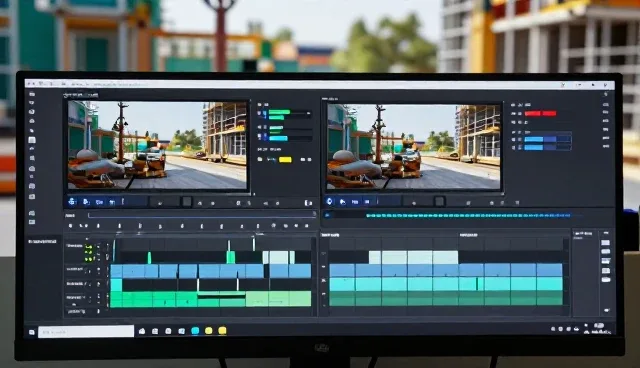Click the third blue control under right preview
This screenshot has height=368, width=640.
point(355,202)
